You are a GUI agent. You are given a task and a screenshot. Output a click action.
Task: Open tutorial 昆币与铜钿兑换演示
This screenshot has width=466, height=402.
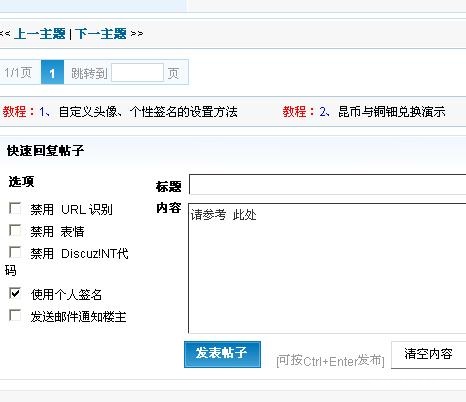[382, 112]
